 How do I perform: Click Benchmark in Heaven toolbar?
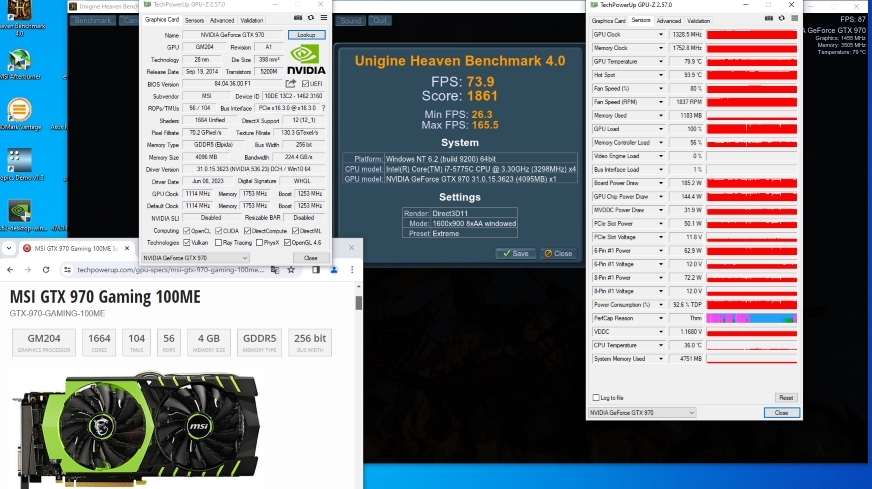click(93, 21)
